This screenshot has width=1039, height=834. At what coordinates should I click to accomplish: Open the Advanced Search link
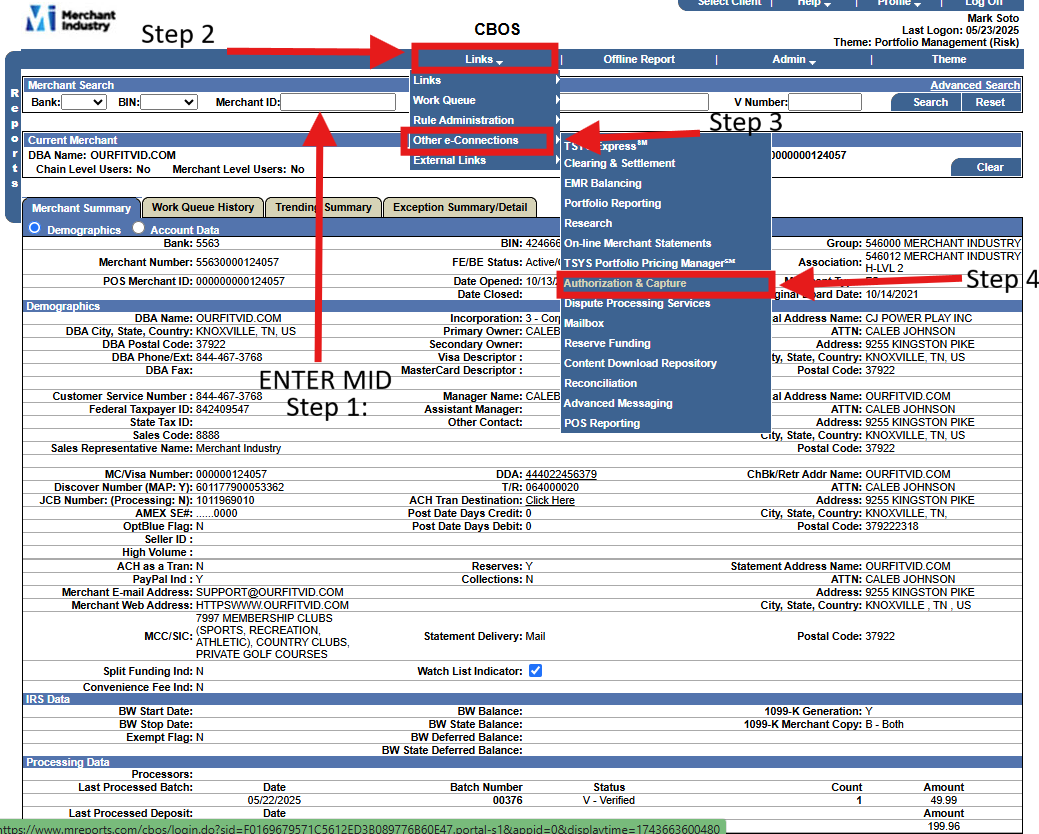coord(975,85)
